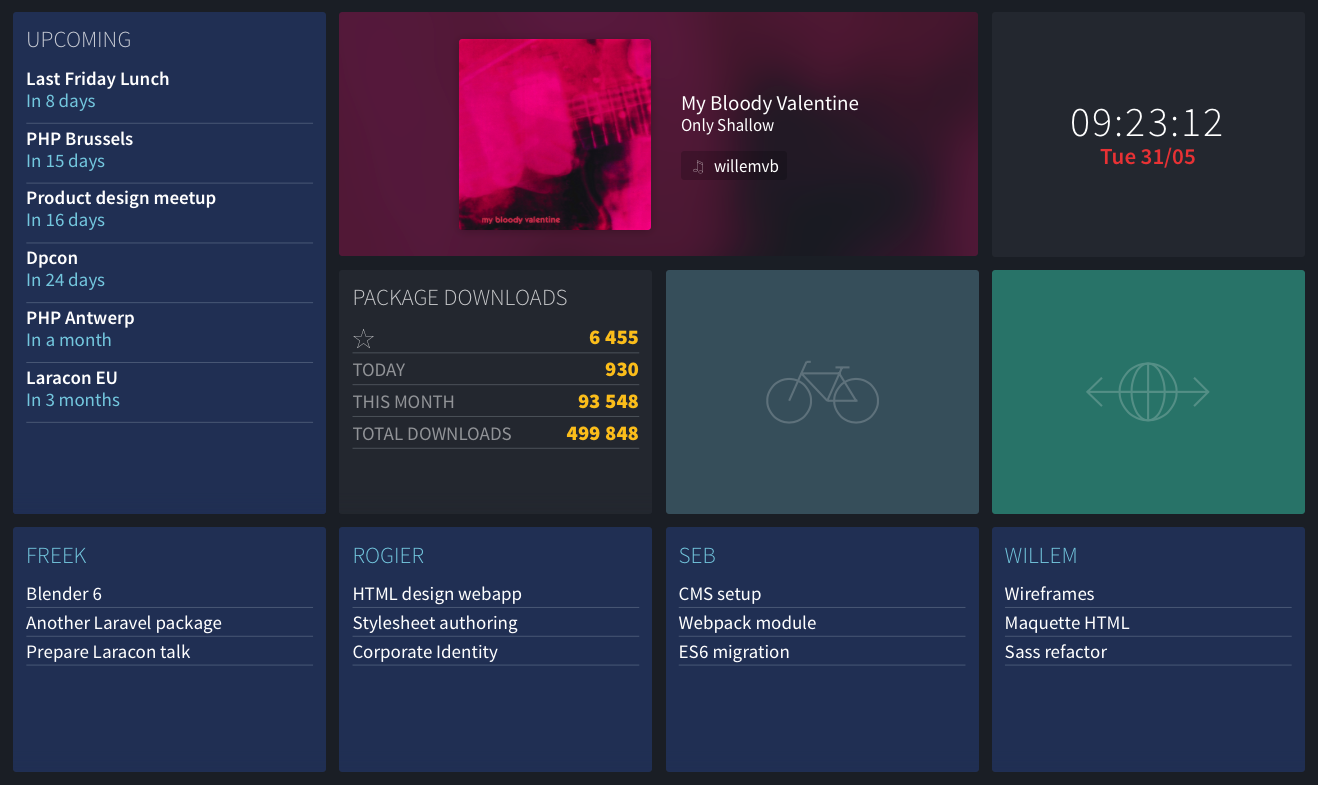
Task: Click the willemvb user badge
Action: point(734,166)
